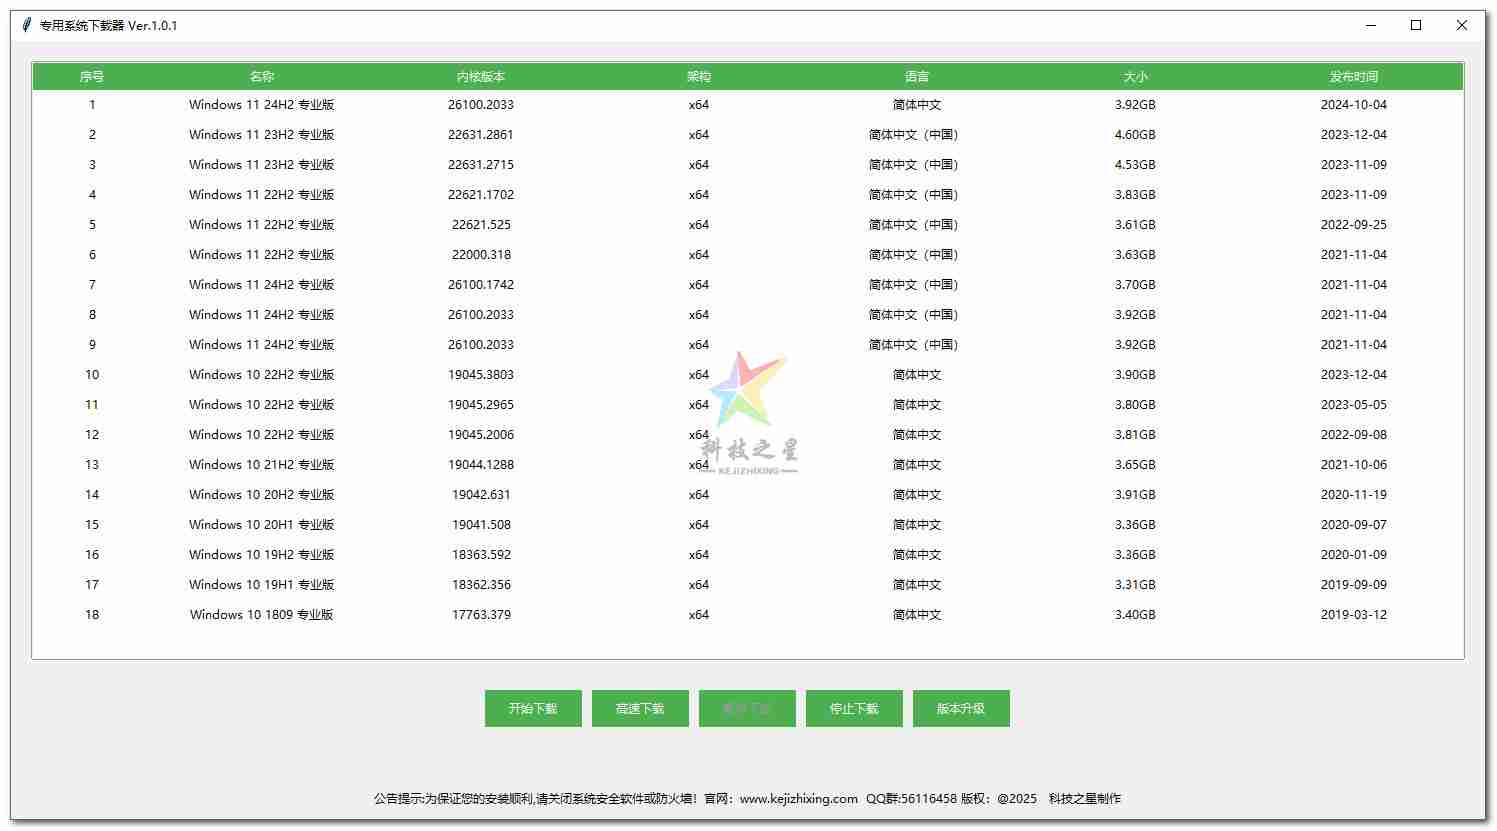Click the 名称 column header
This screenshot has width=1497, height=831.
pyautogui.click(x=262, y=77)
